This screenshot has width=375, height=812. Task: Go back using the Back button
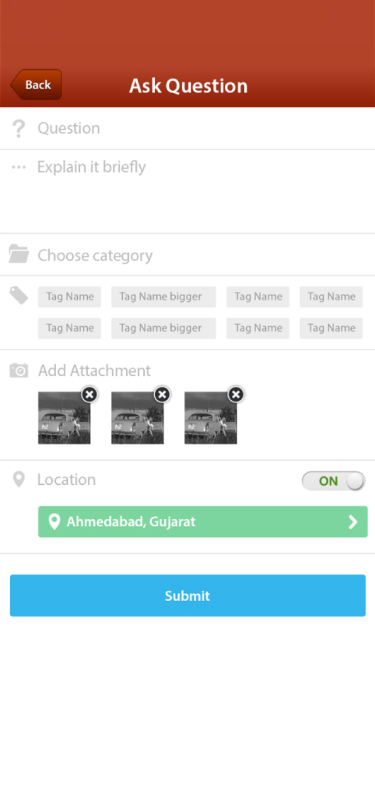pyautogui.click(x=36, y=84)
